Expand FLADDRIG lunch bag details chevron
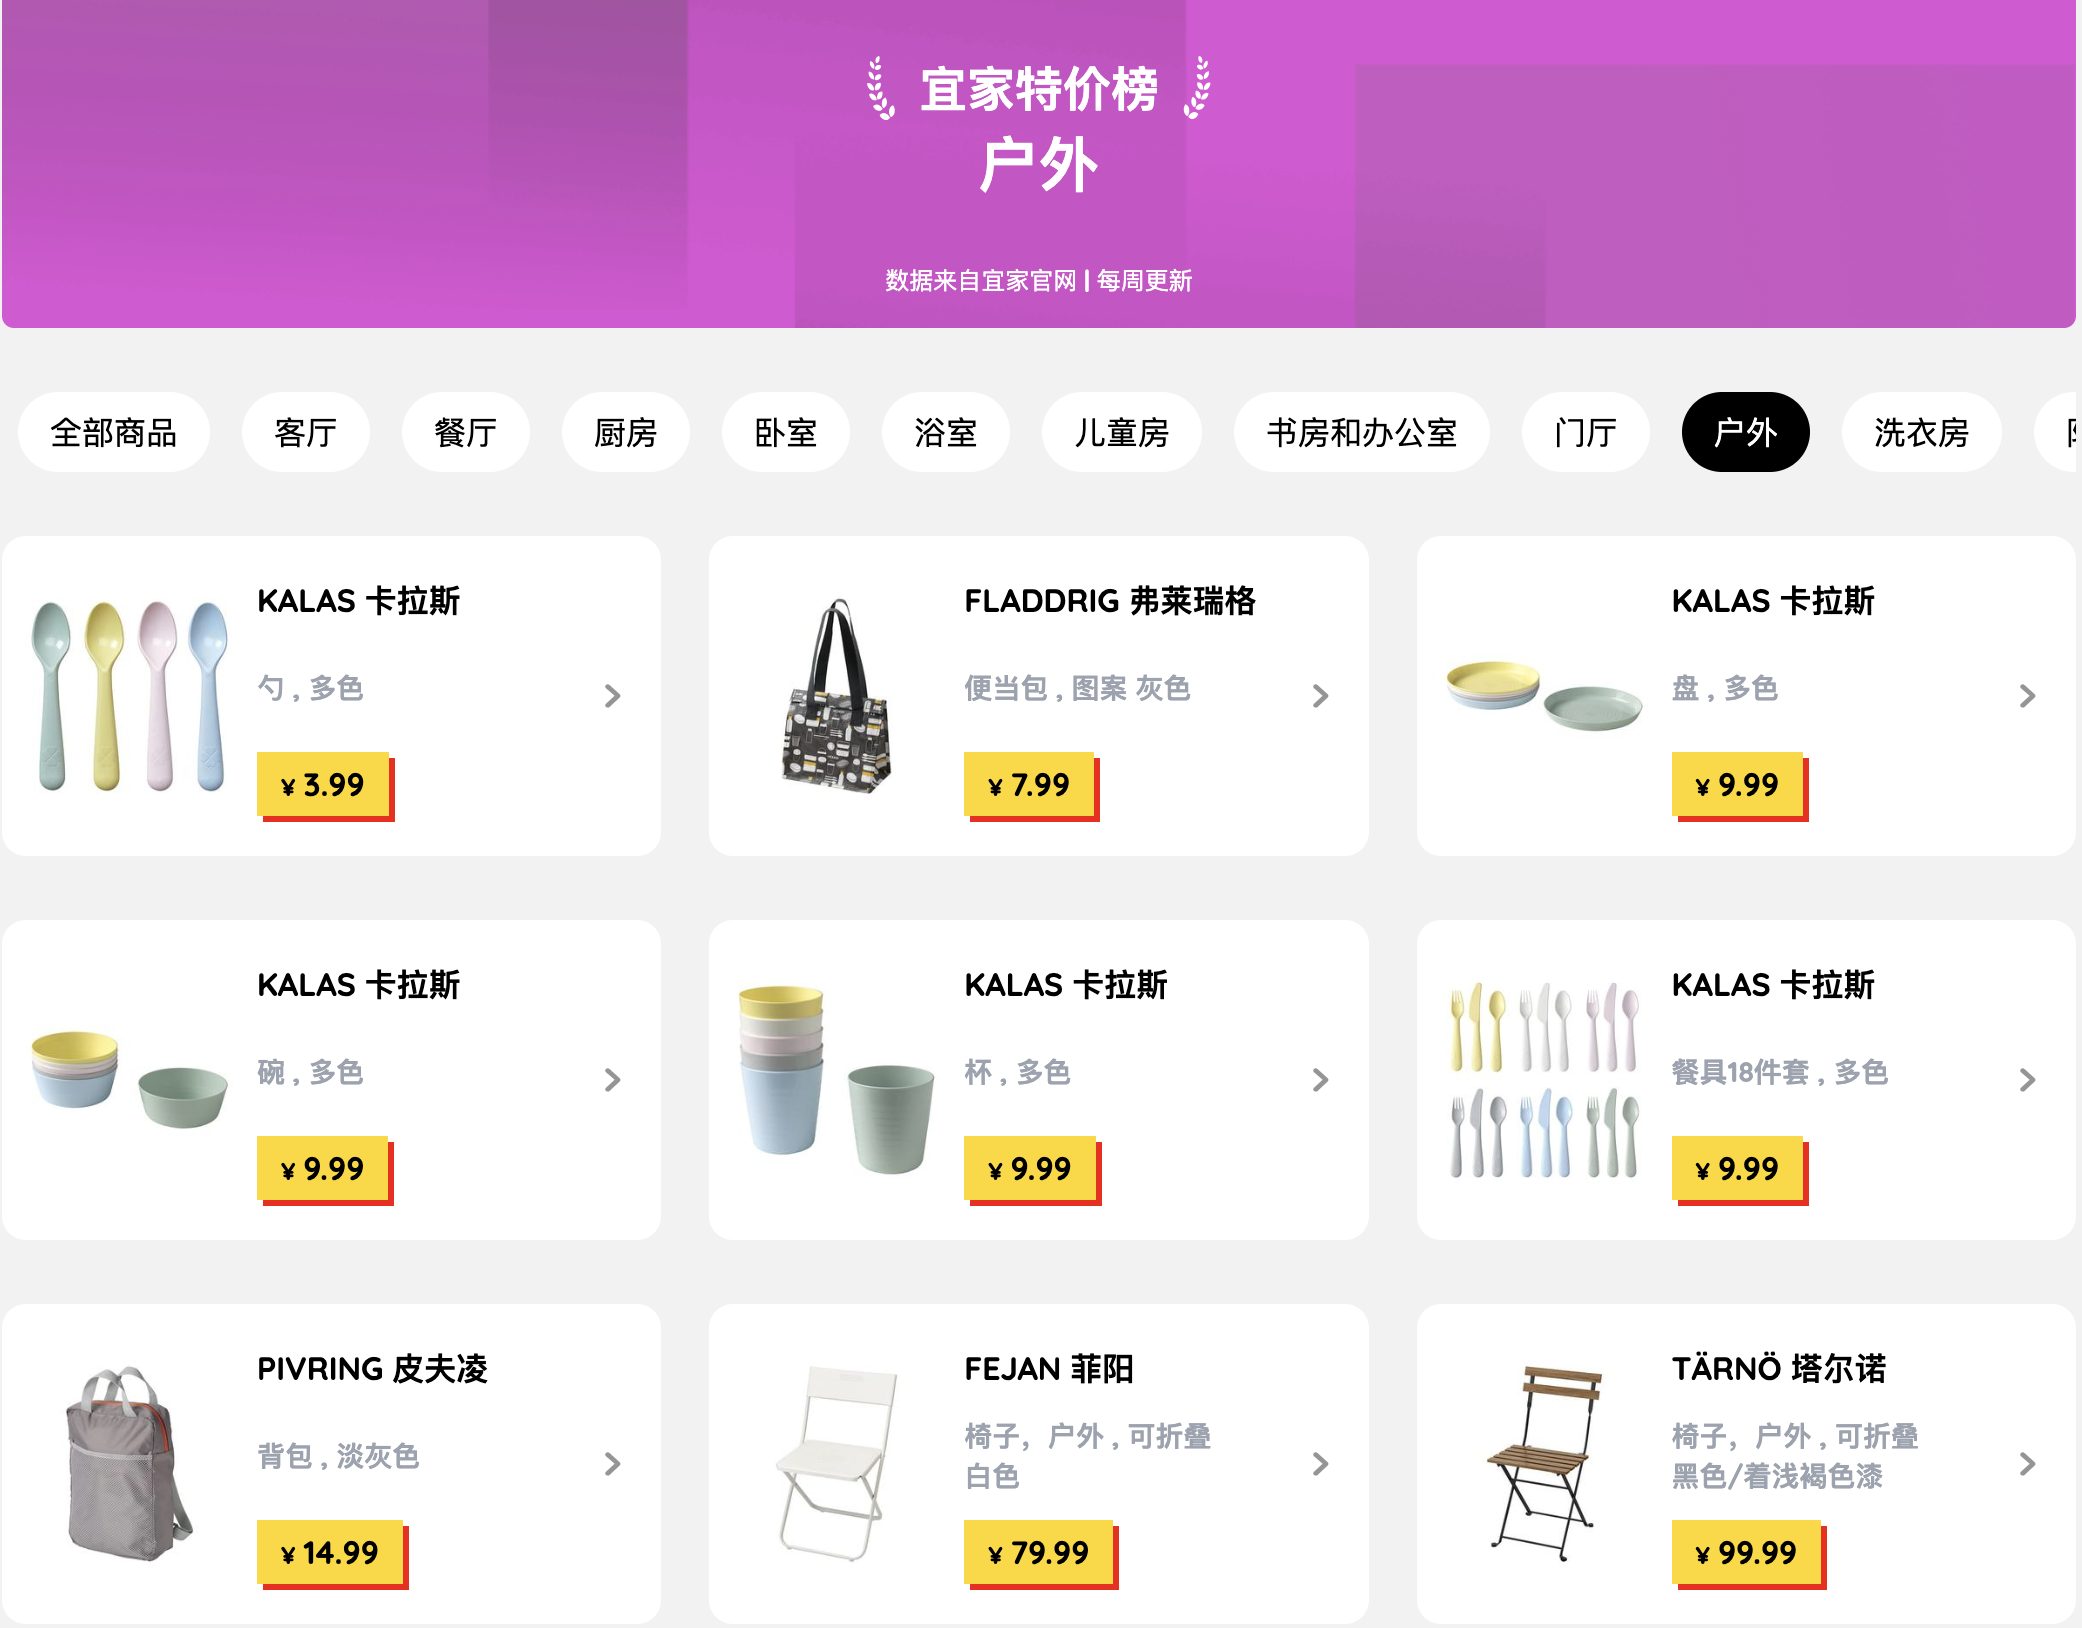2082x1628 pixels. (1320, 696)
